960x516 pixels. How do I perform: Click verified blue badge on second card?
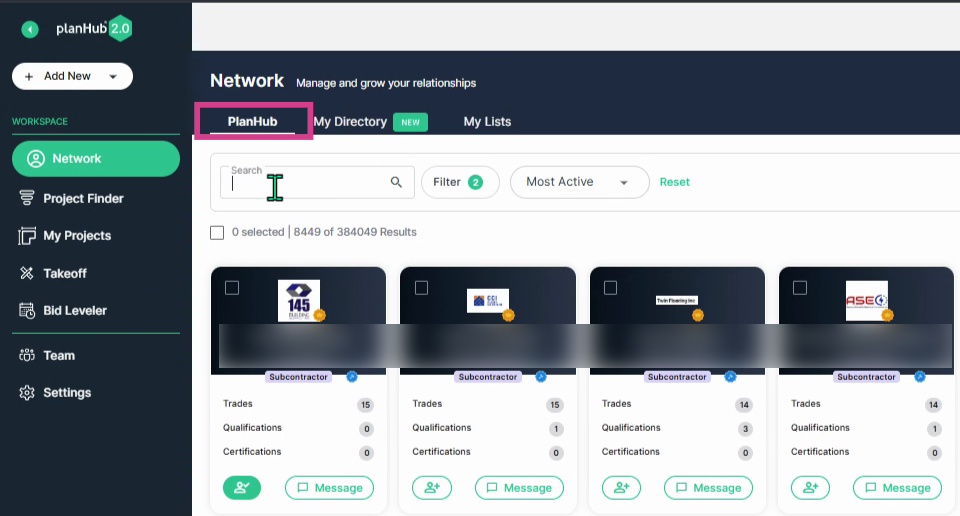(x=541, y=376)
